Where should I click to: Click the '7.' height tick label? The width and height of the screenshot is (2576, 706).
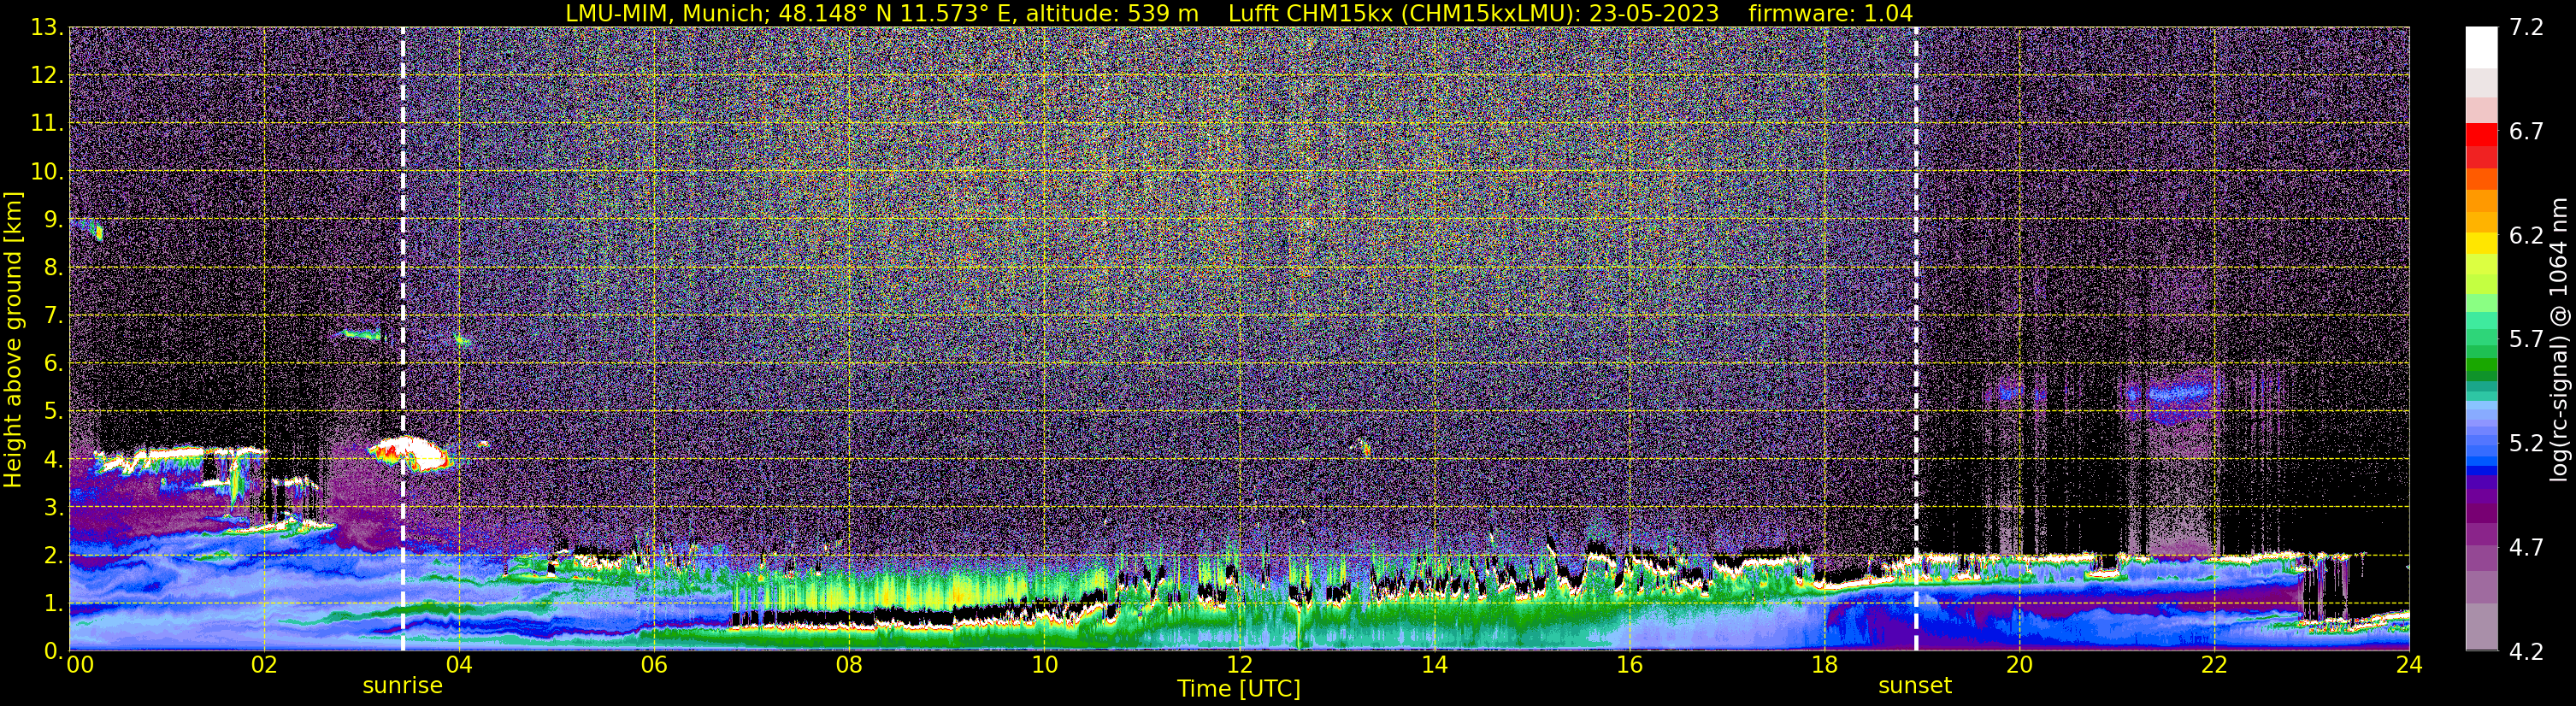[x=54, y=315]
